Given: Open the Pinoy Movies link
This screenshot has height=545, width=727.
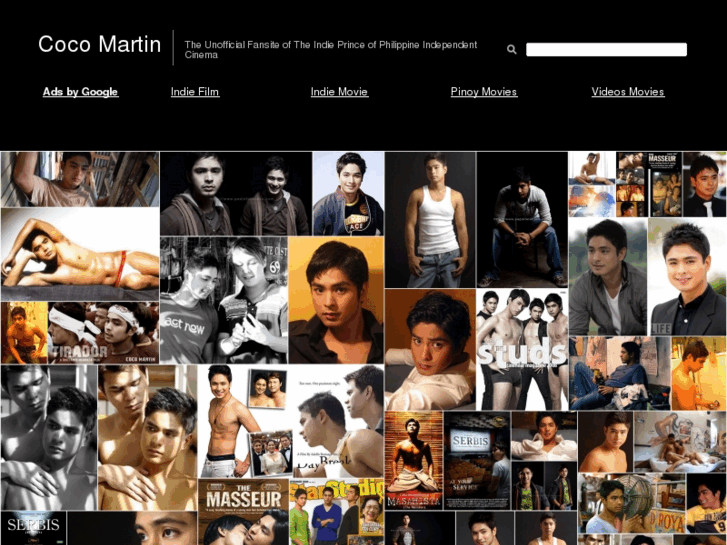Looking at the screenshot, I should tap(484, 92).
